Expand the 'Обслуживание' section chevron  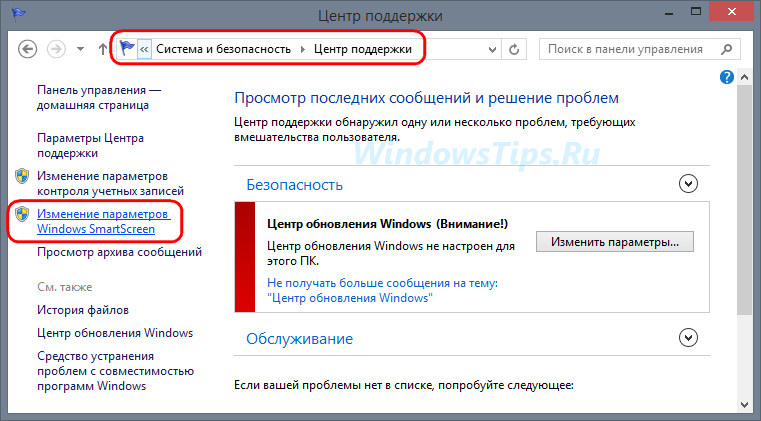click(x=688, y=337)
